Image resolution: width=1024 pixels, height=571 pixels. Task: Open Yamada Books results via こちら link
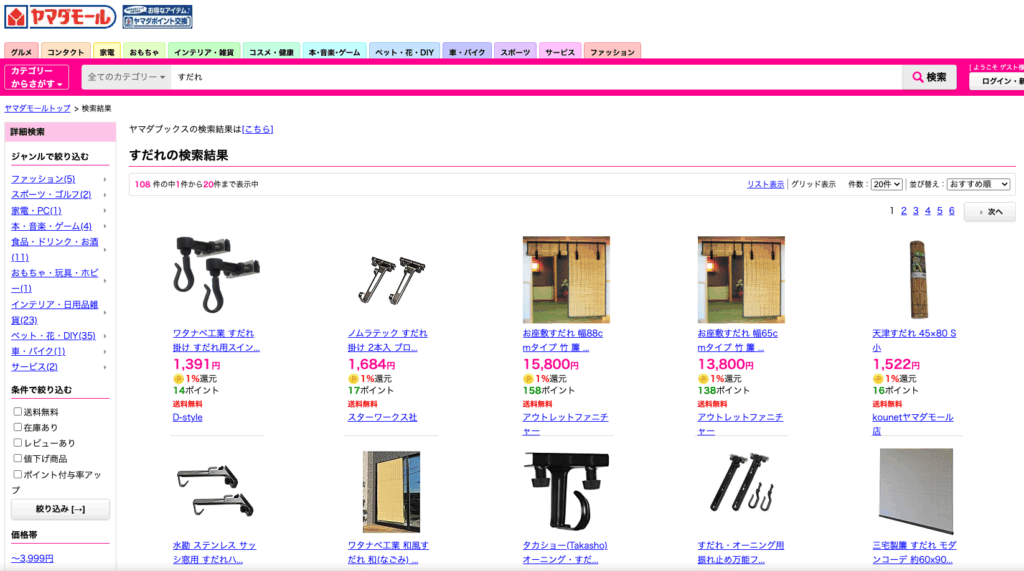tap(257, 129)
